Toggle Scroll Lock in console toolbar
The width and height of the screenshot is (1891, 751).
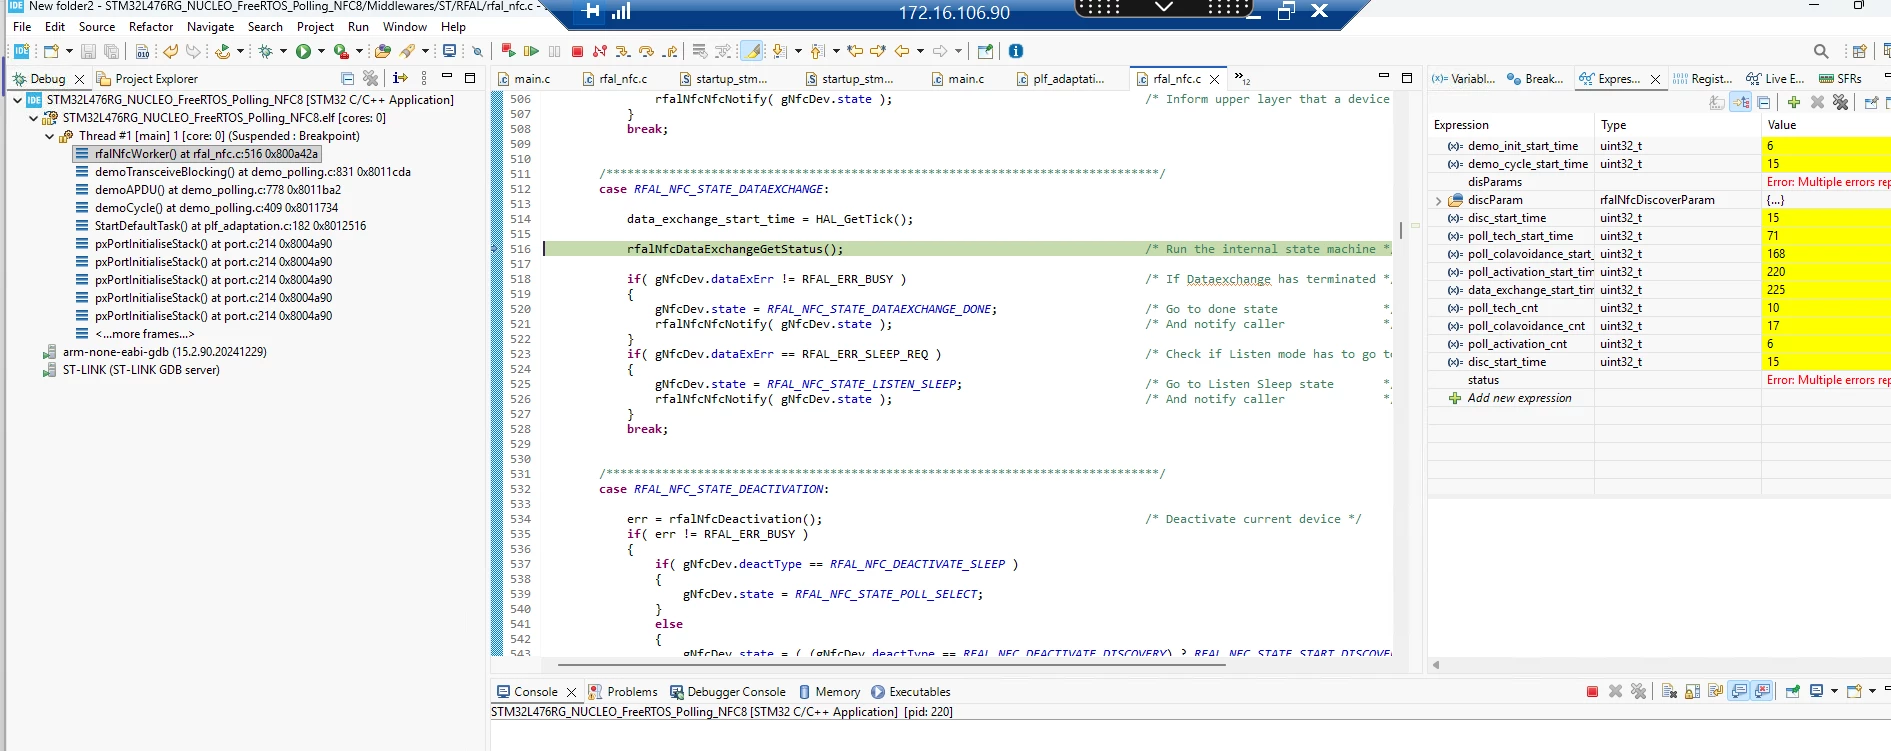[x=1692, y=691]
